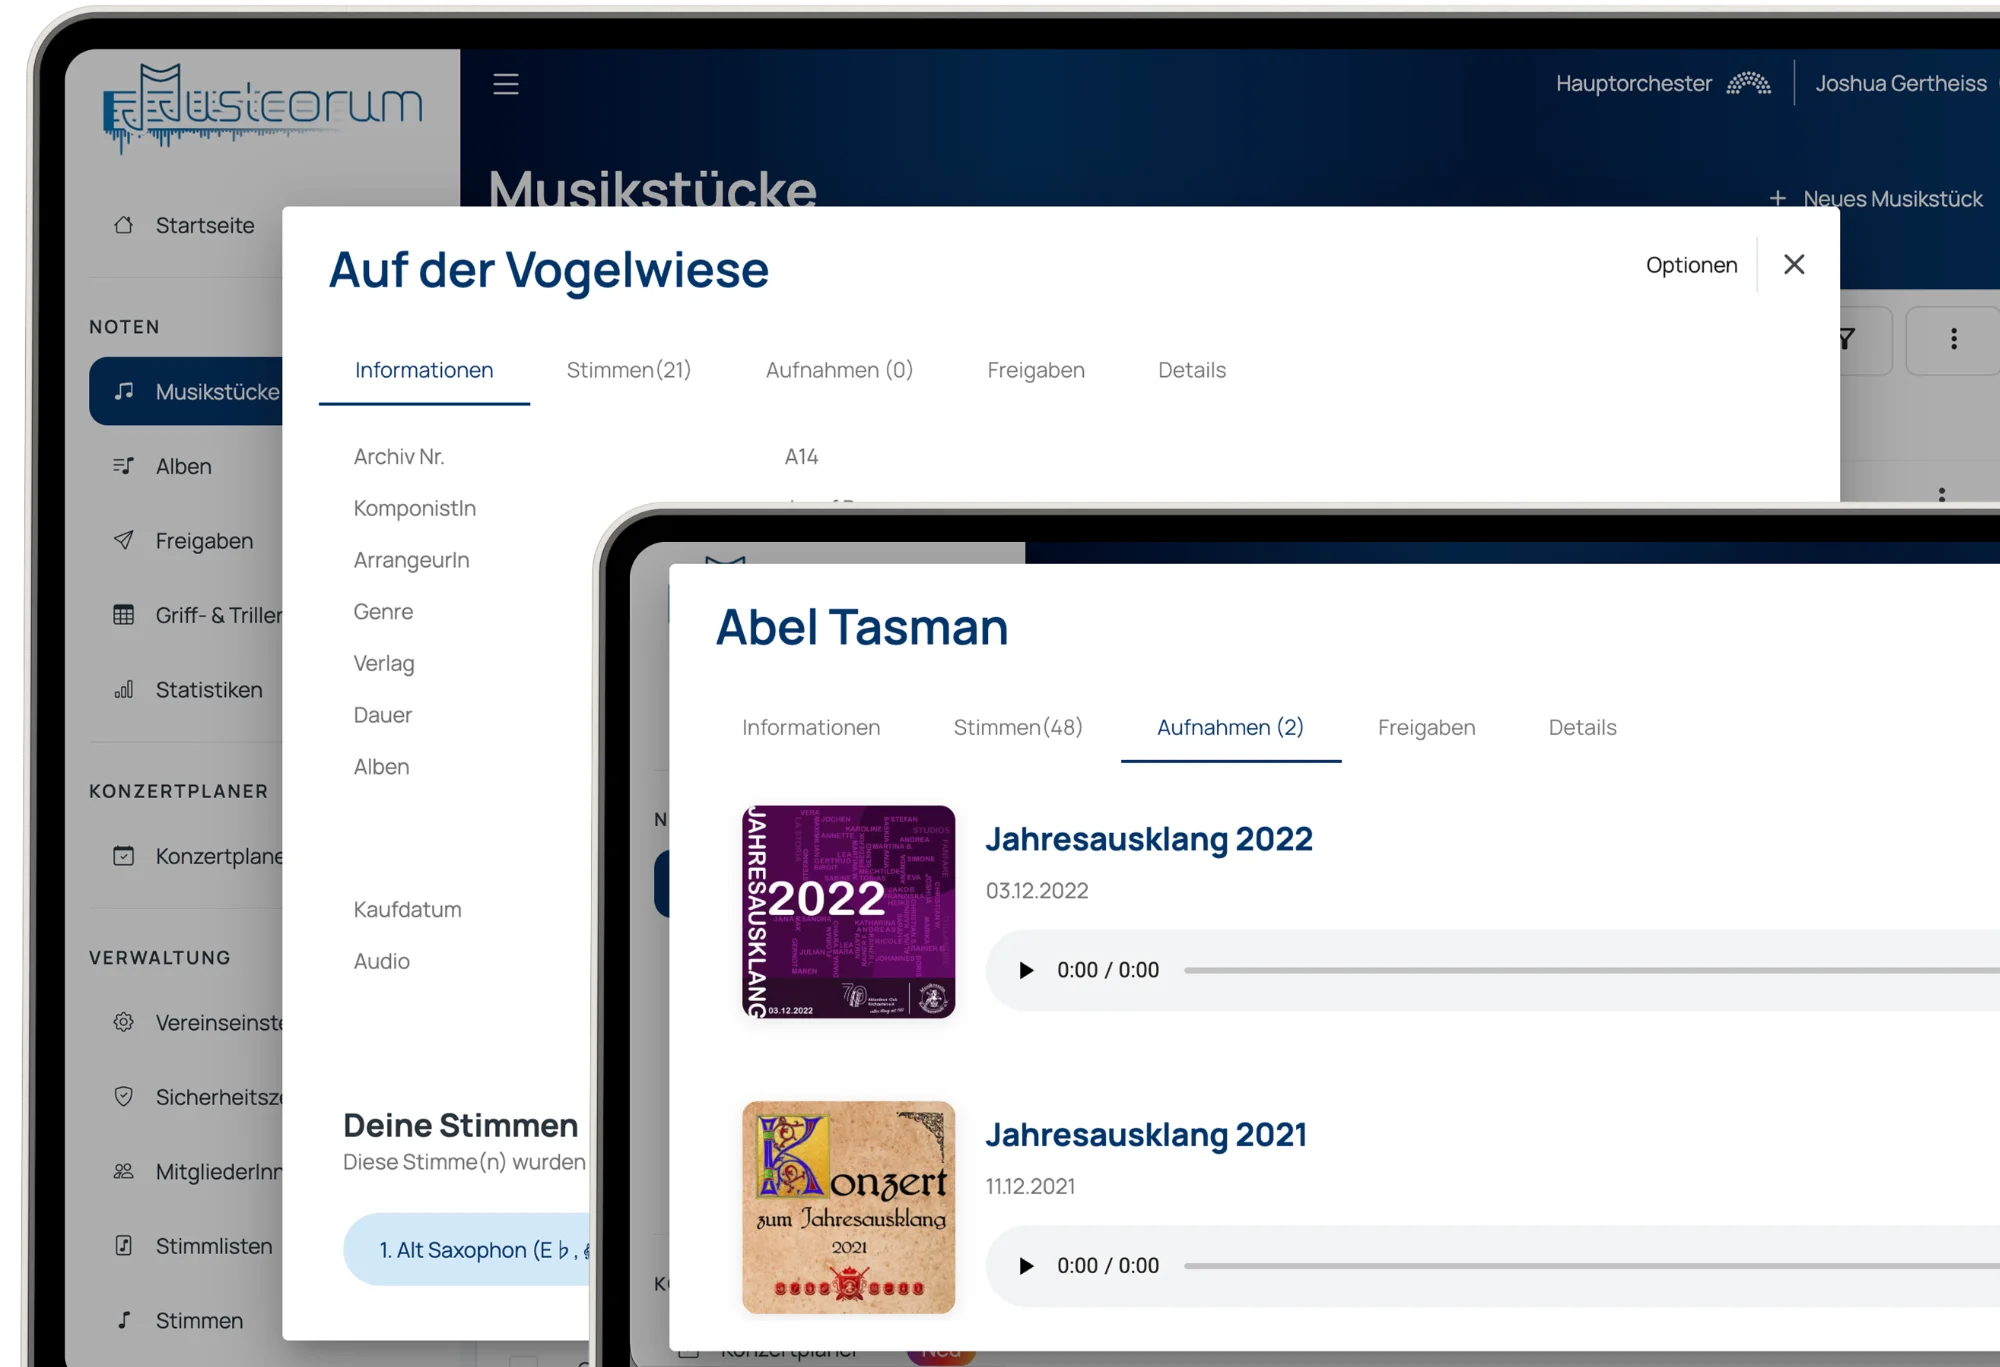This screenshot has height=1367, width=2000.
Task: Click the Musikstücke music note icon
Action: tap(123, 391)
